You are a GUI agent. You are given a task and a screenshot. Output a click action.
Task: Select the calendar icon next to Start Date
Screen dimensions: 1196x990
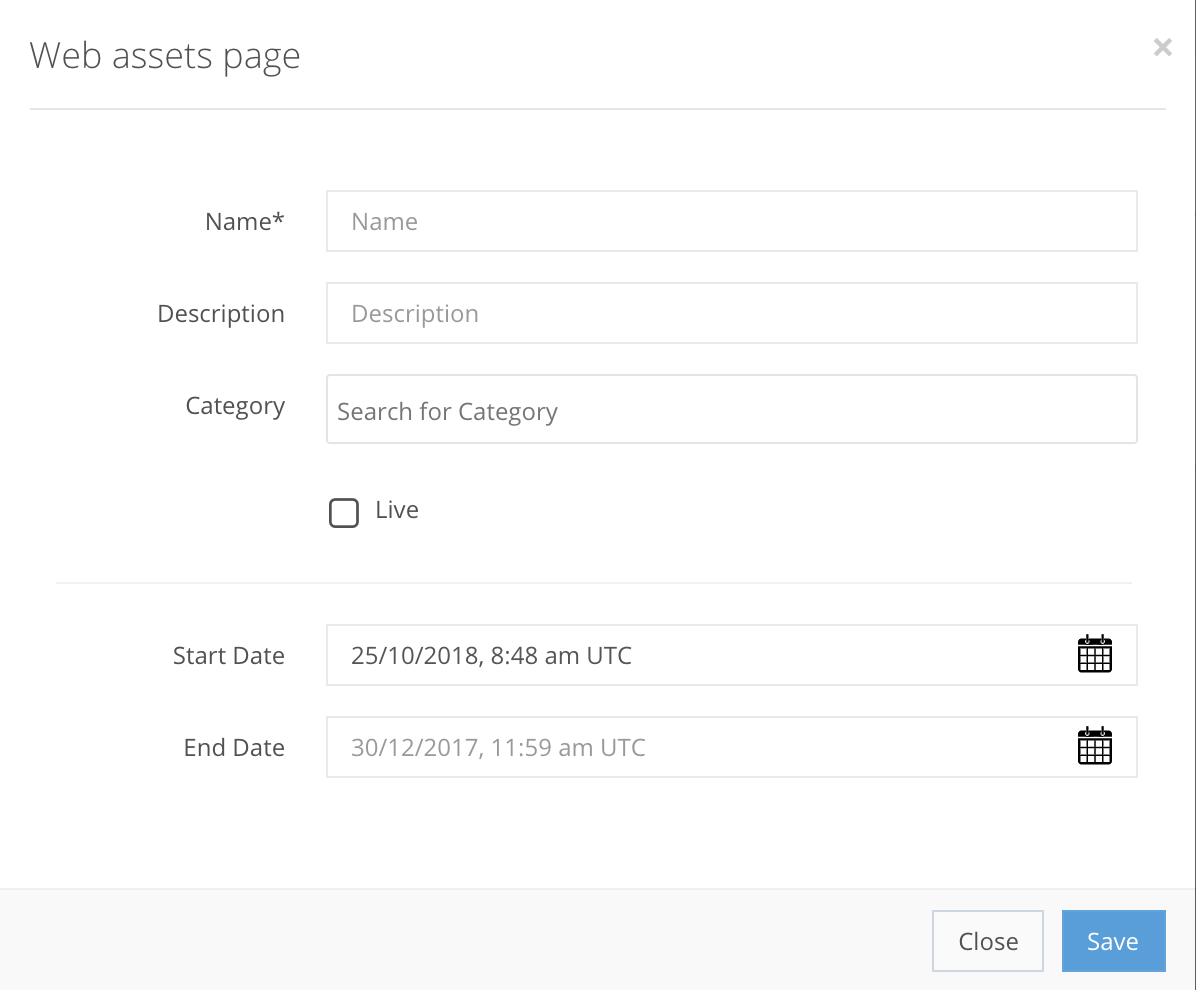tap(1094, 654)
